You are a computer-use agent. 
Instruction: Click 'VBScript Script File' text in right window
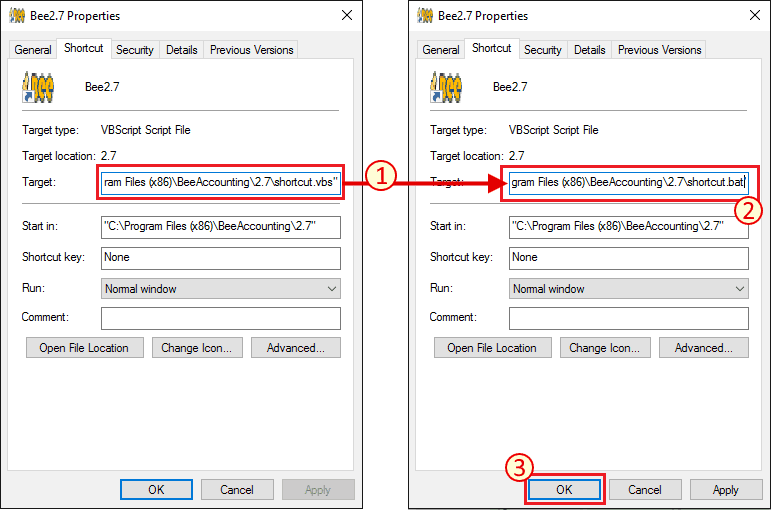click(x=553, y=130)
